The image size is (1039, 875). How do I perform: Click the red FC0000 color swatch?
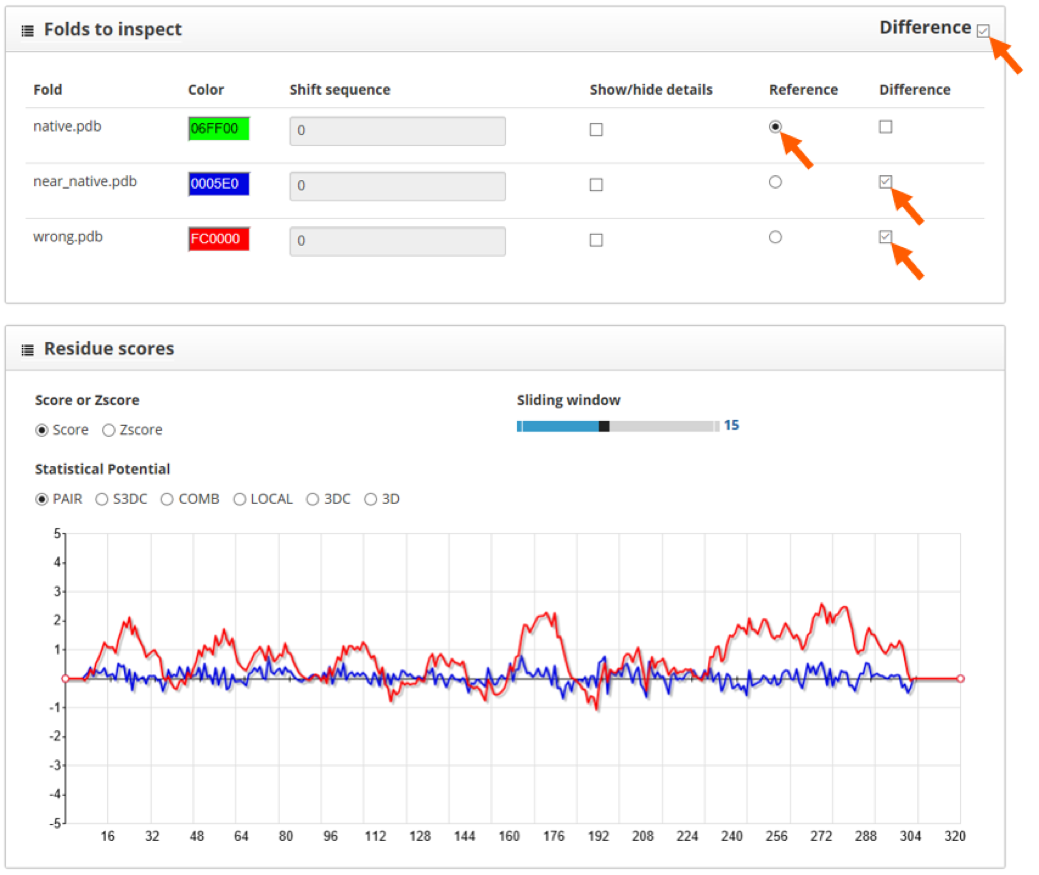point(219,239)
